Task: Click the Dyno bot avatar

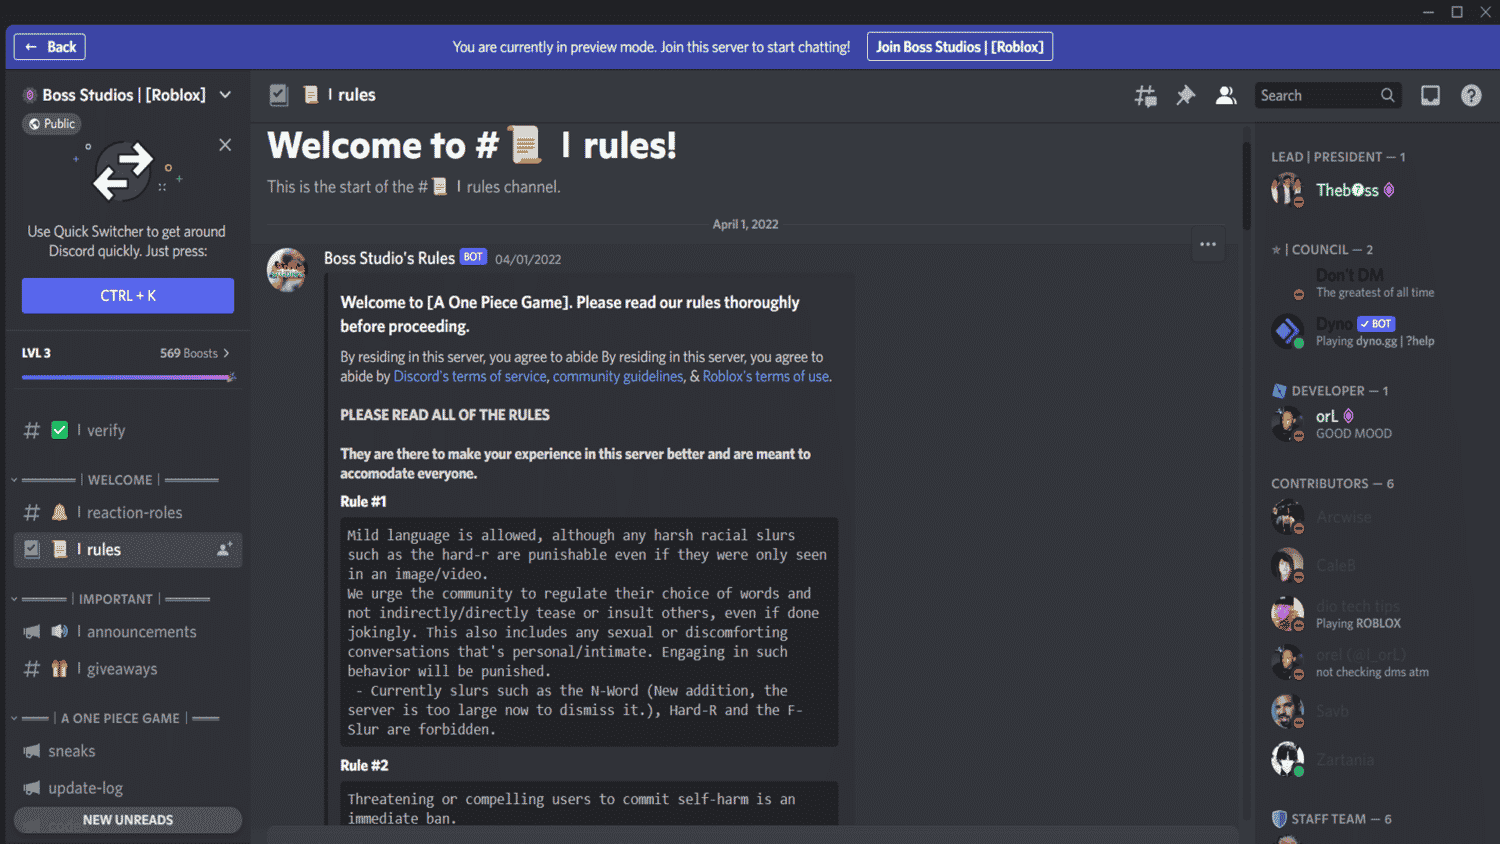Action: pos(1287,331)
